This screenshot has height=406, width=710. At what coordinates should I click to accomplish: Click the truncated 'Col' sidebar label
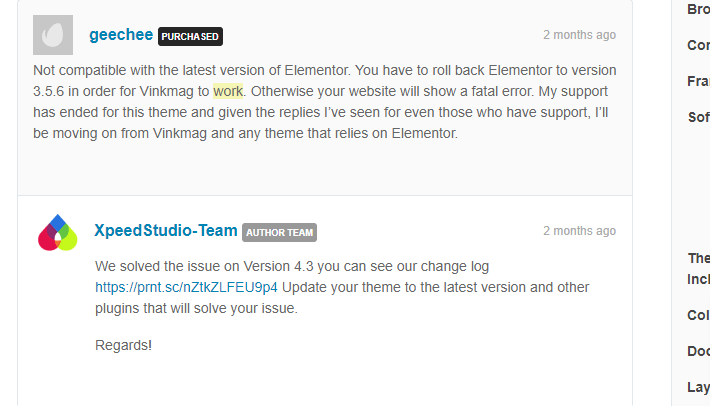point(698,315)
